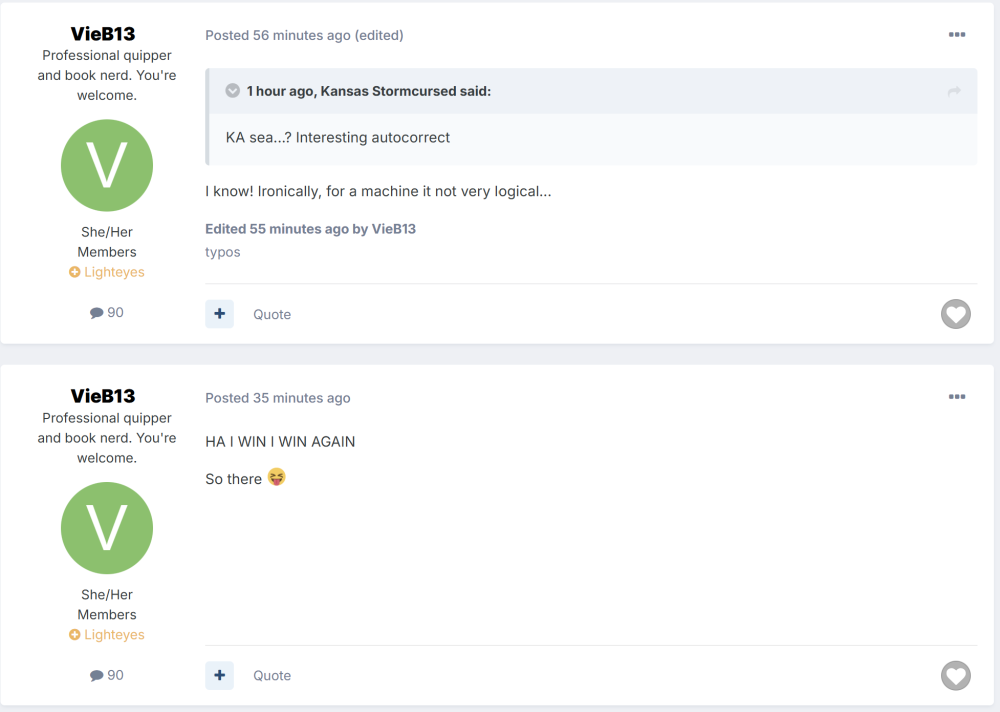Quote the 'I know! Ironically' post
Screen dimensions: 1000x712
[272, 315]
